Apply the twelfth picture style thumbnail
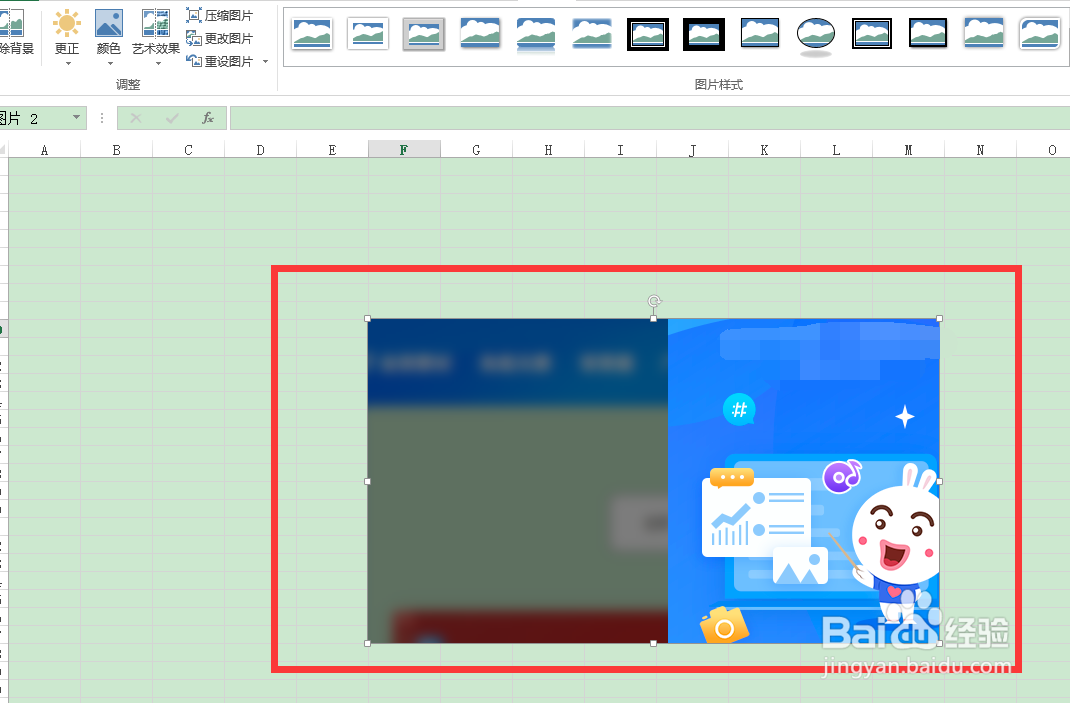Image resolution: width=1070 pixels, height=703 pixels. point(927,33)
